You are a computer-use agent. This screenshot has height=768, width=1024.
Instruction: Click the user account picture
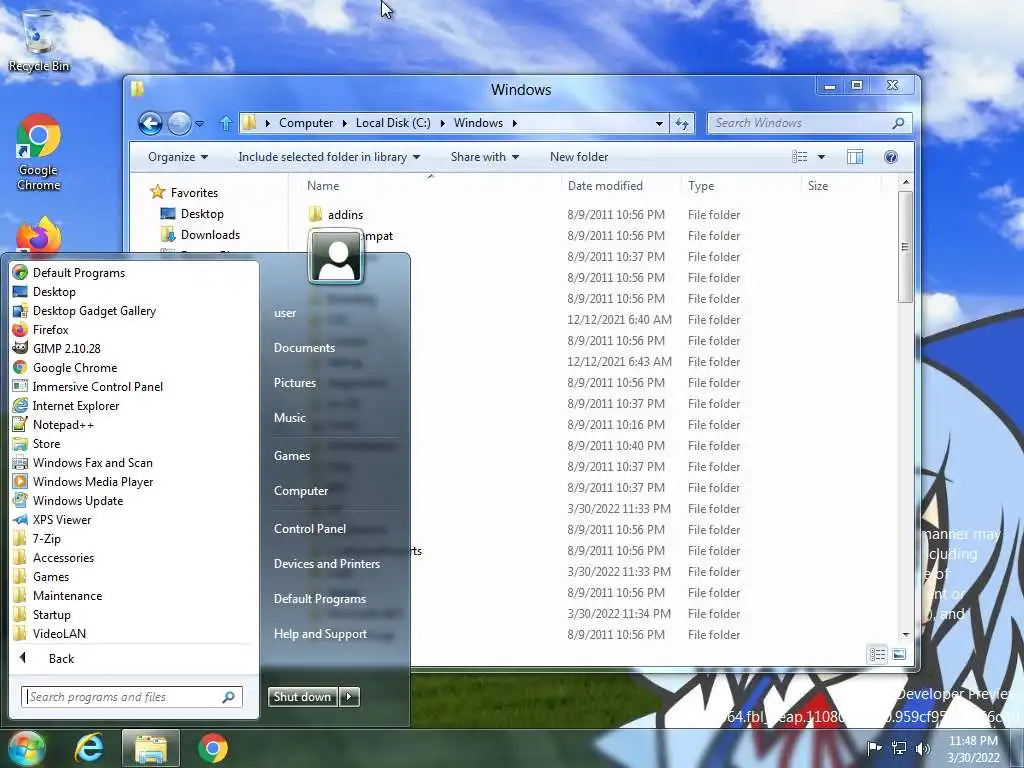pyautogui.click(x=336, y=256)
